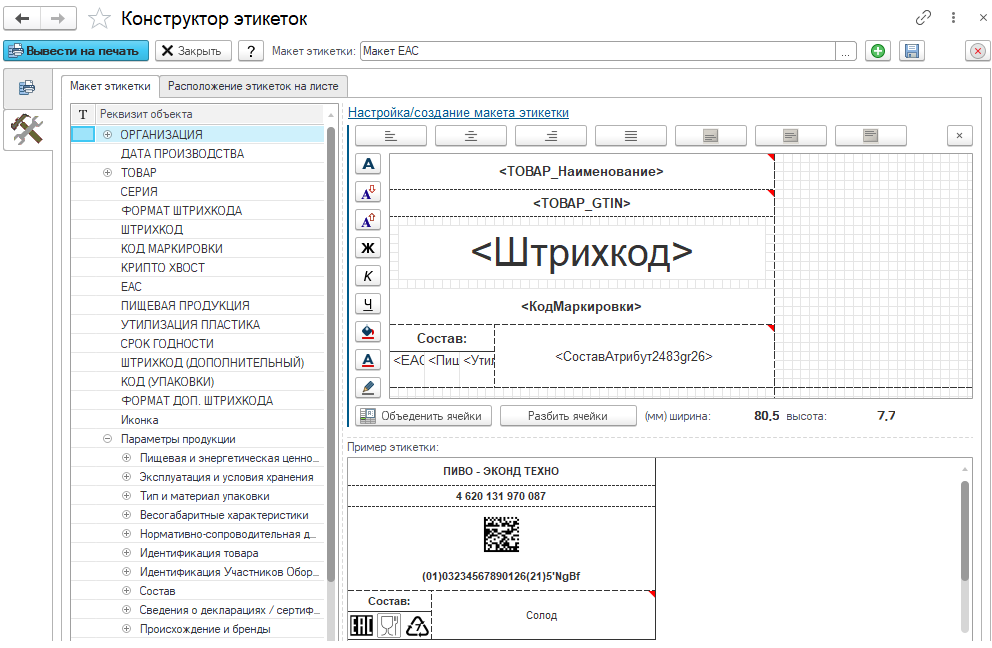Align text left in label cell

(x=391, y=135)
